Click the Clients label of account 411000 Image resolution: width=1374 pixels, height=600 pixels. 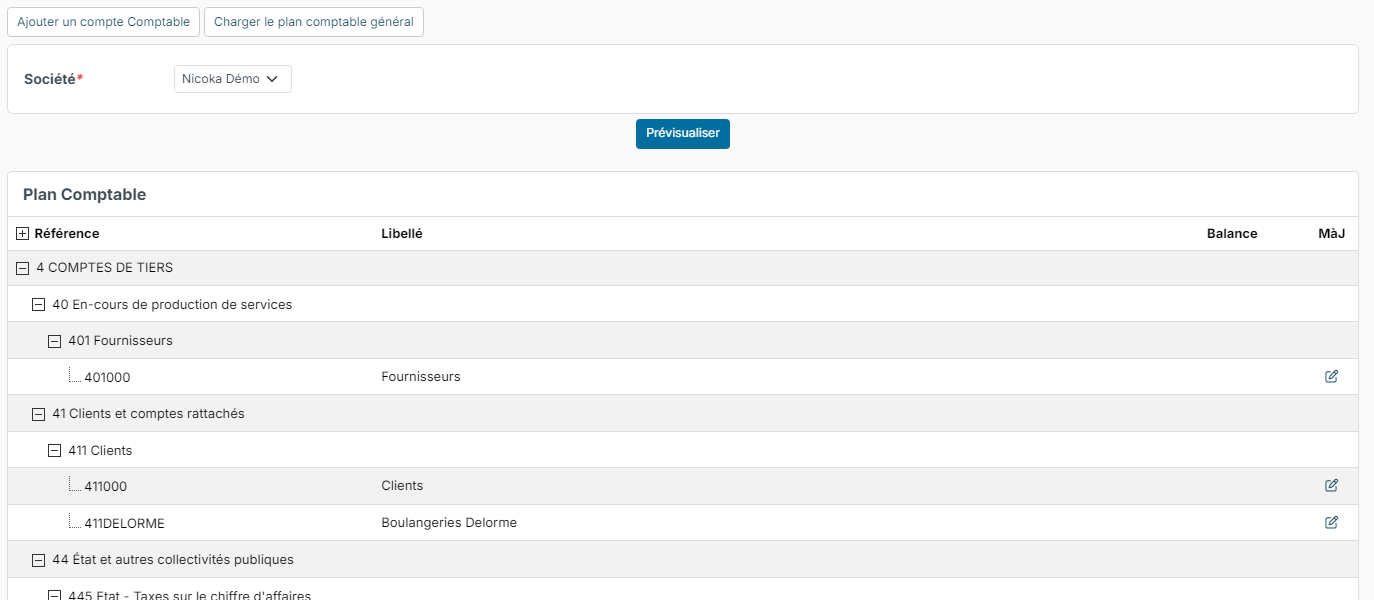pyautogui.click(x=403, y=486)
